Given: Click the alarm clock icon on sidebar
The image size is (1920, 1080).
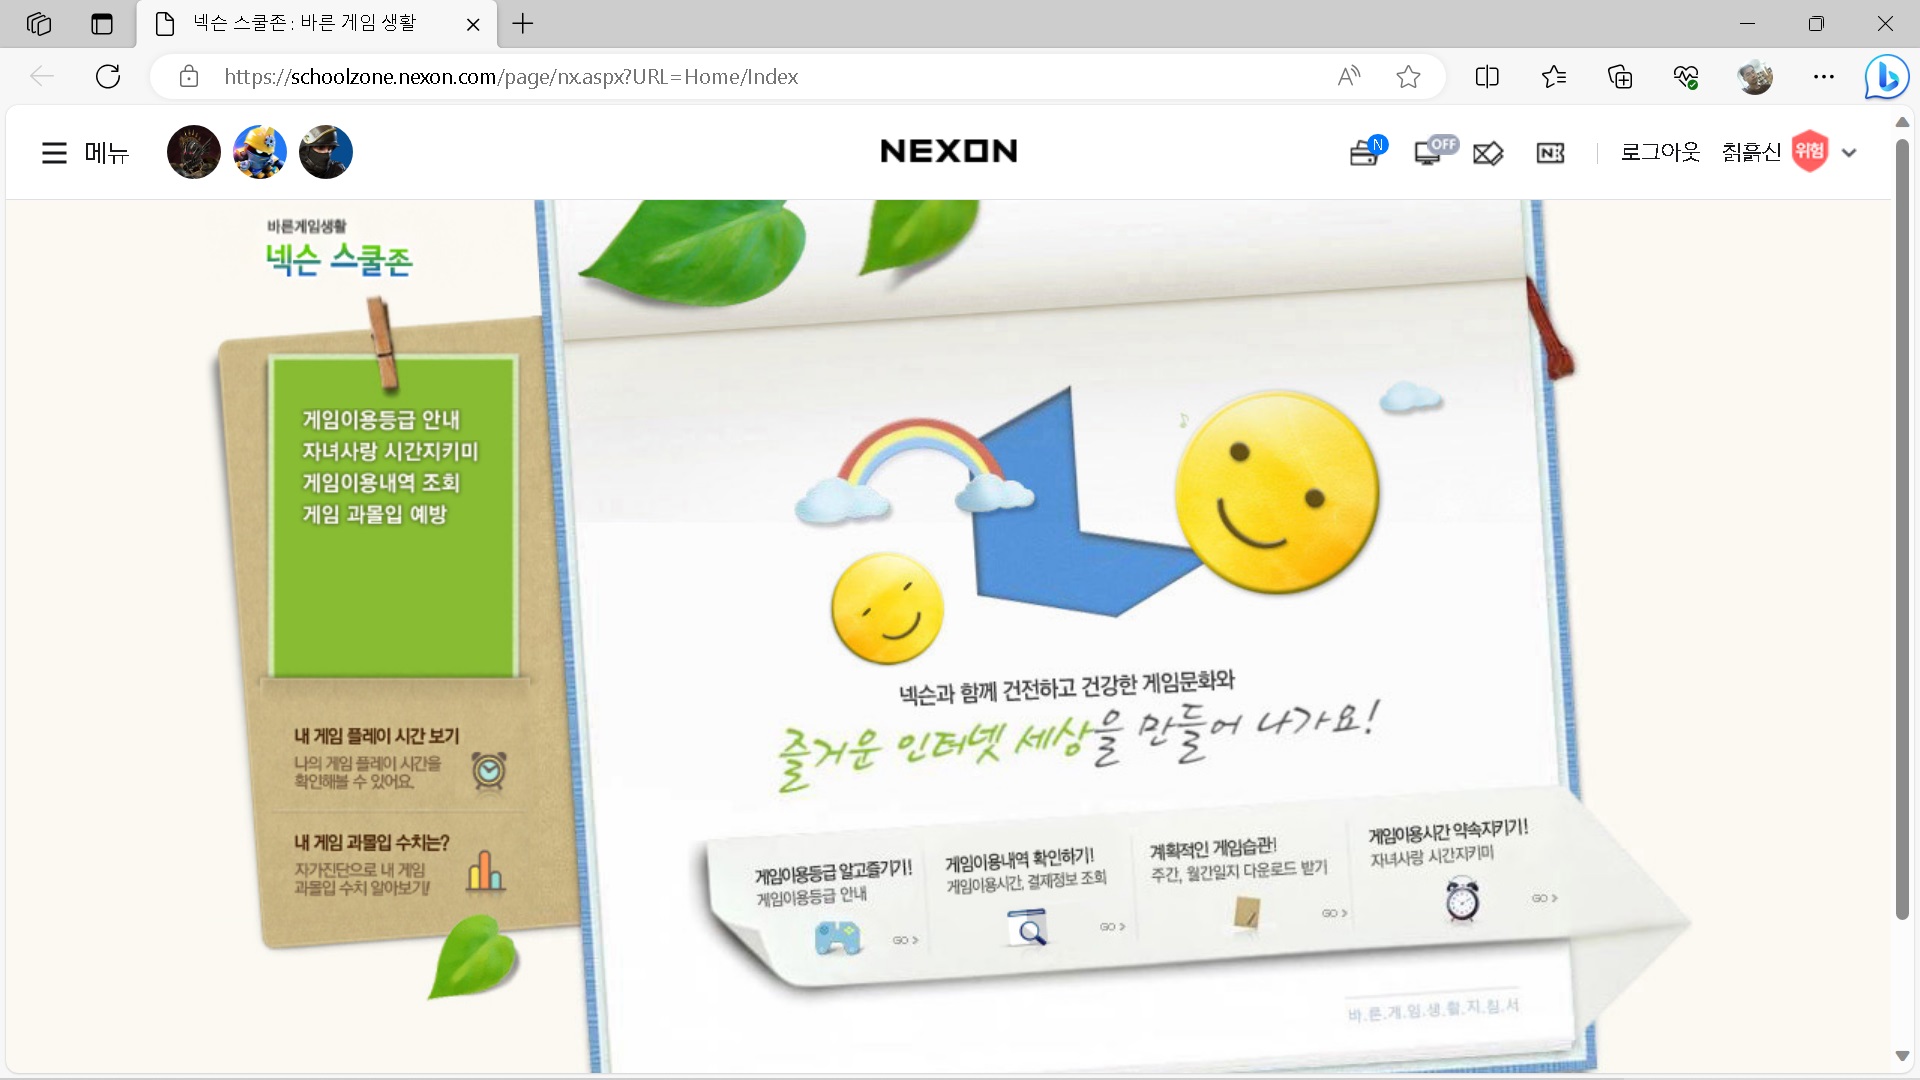Looking at the screenshot, I should 489,771.
